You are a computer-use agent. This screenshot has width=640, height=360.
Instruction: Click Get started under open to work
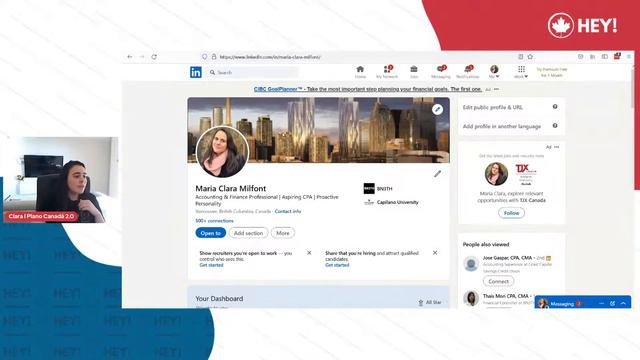(x=211, y=265)
